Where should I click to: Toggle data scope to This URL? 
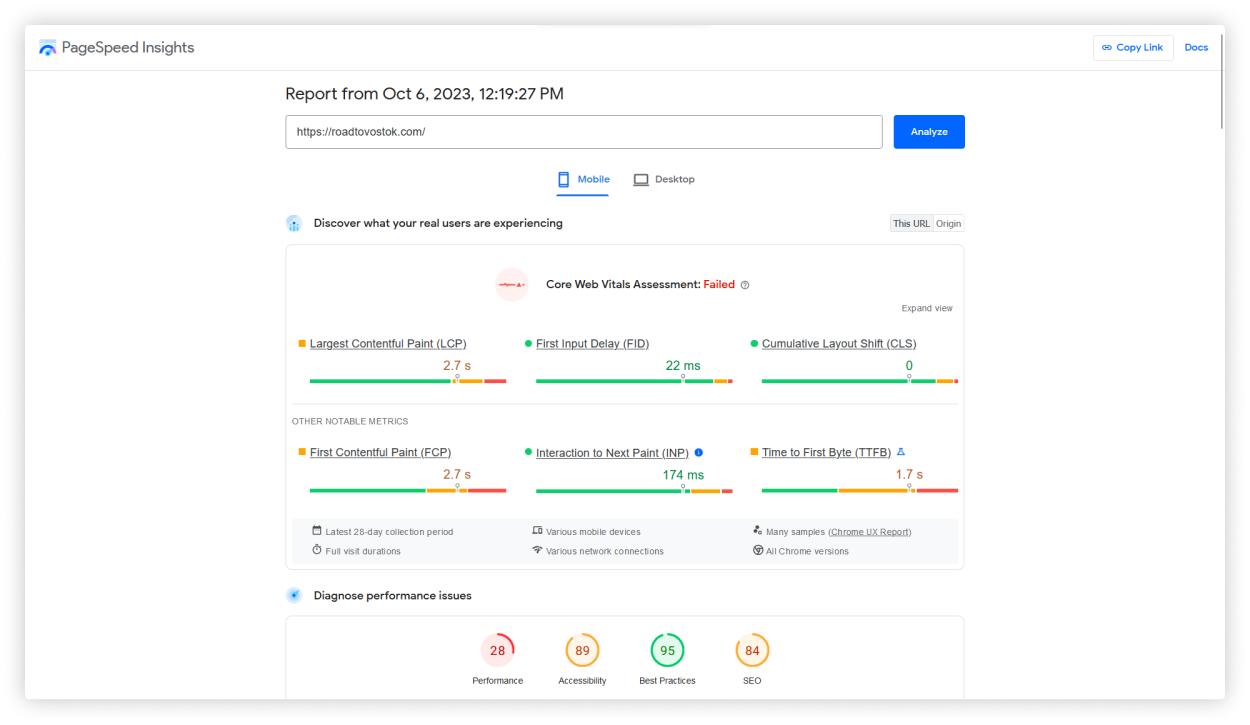point(911,224)
